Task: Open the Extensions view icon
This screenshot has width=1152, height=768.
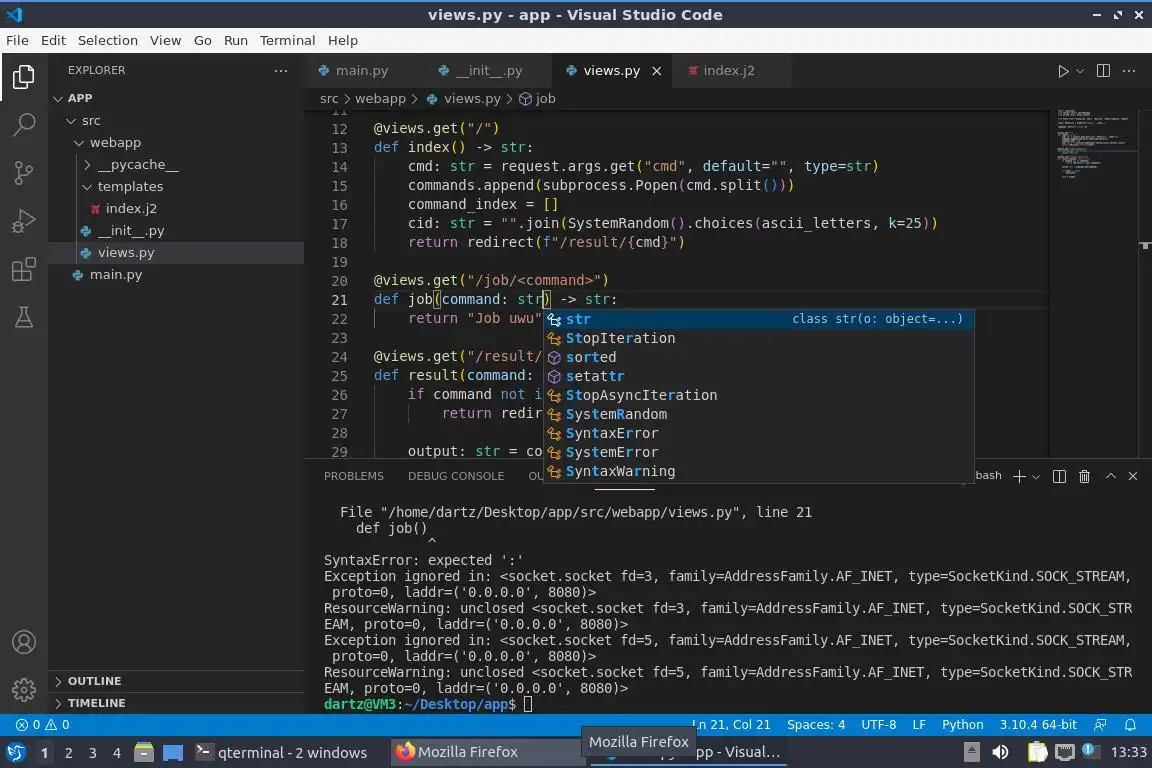Action: [24, 269]
